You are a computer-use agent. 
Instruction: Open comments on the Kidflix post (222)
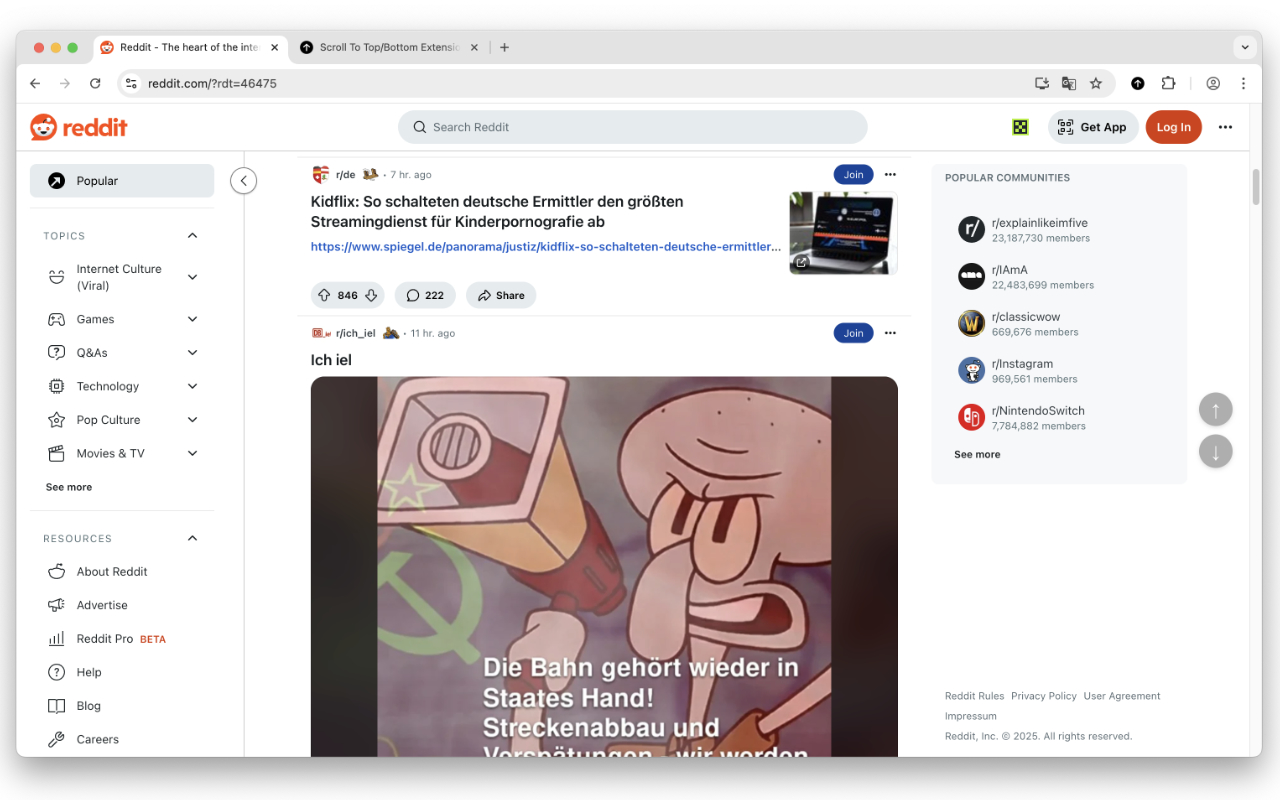pos(425,295)
